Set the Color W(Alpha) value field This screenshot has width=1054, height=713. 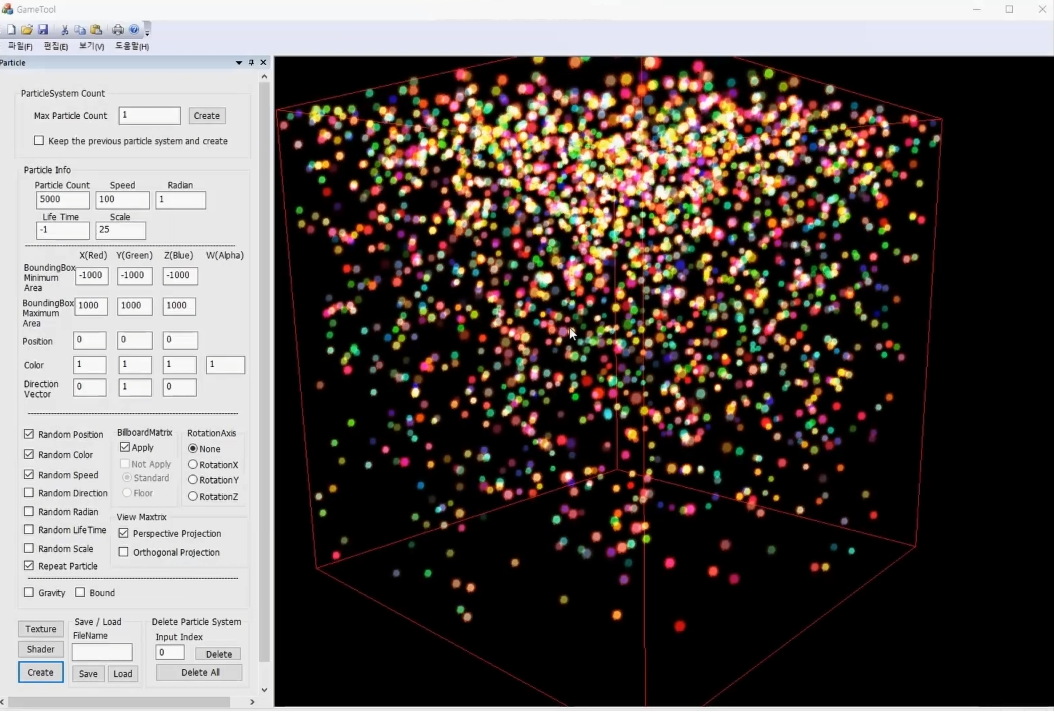225,365
